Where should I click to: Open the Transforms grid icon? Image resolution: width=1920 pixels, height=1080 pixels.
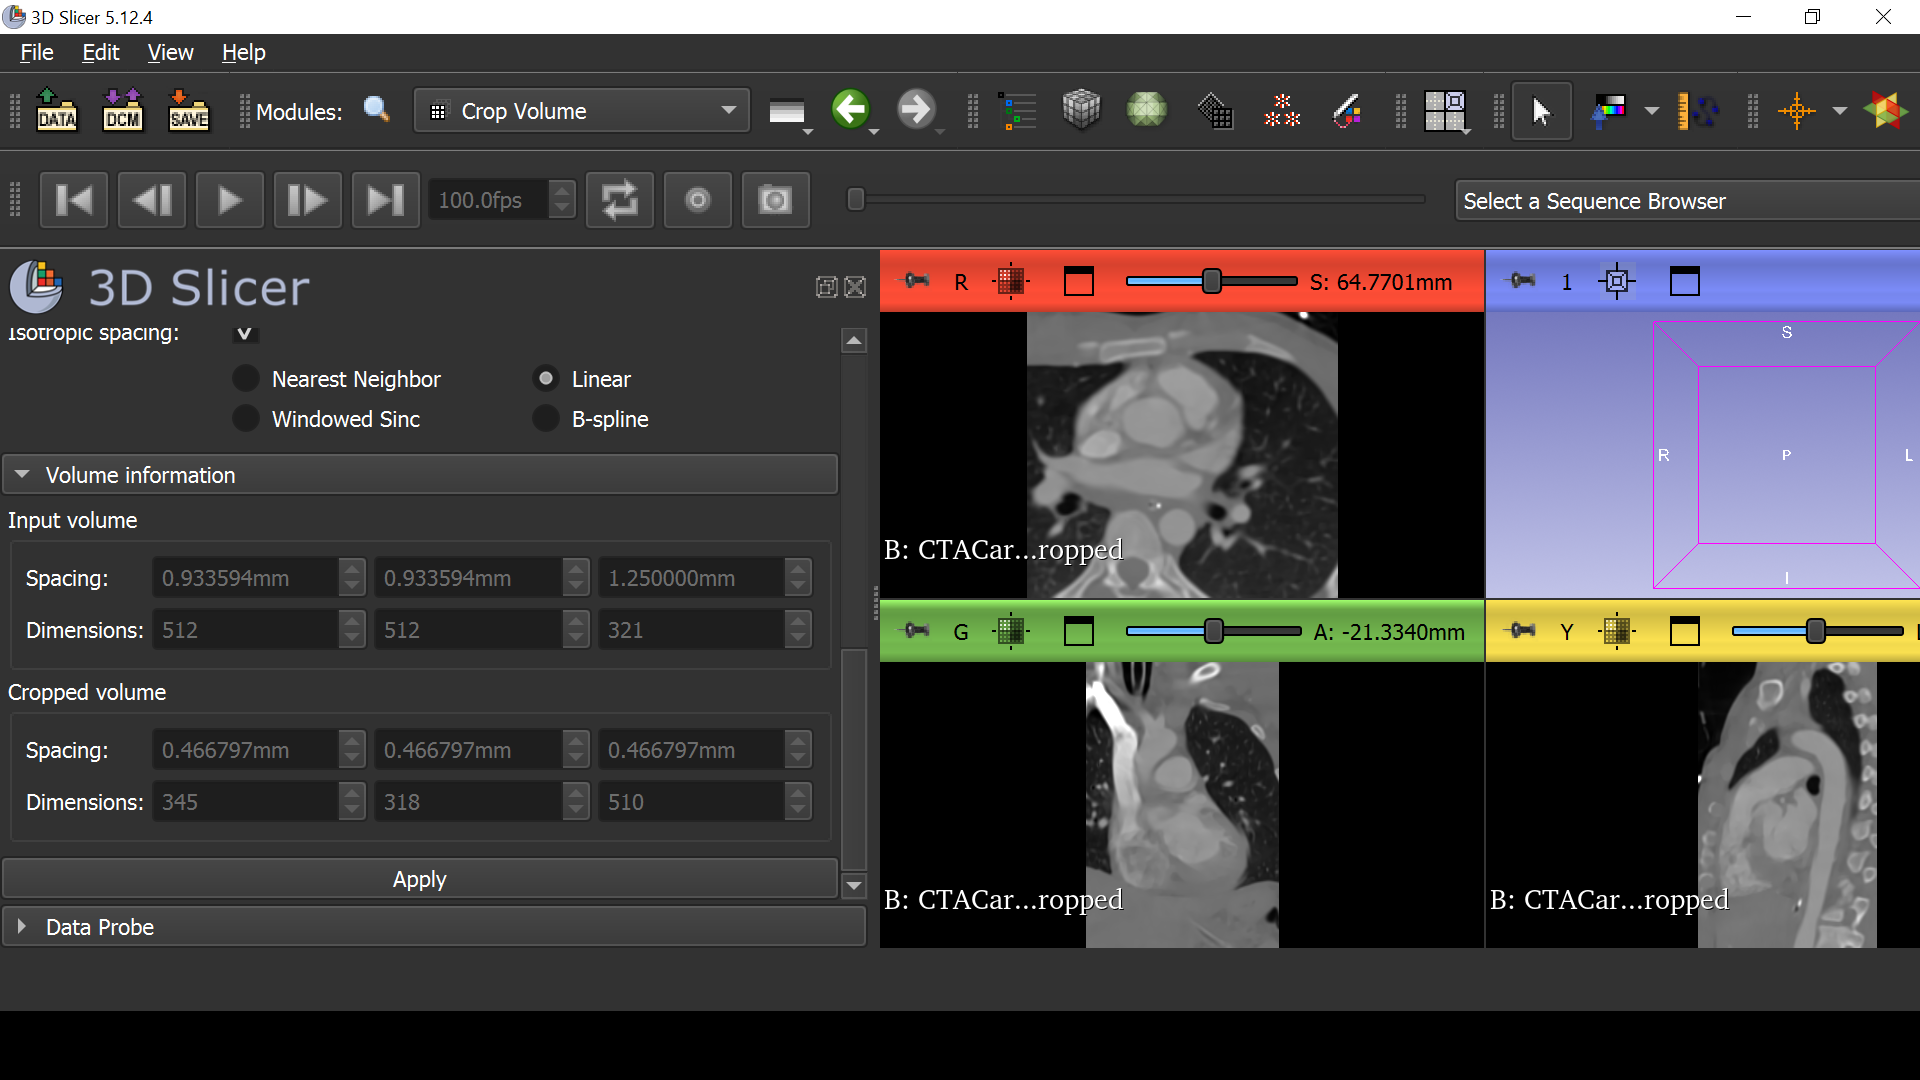click(x=1215, y=110)
